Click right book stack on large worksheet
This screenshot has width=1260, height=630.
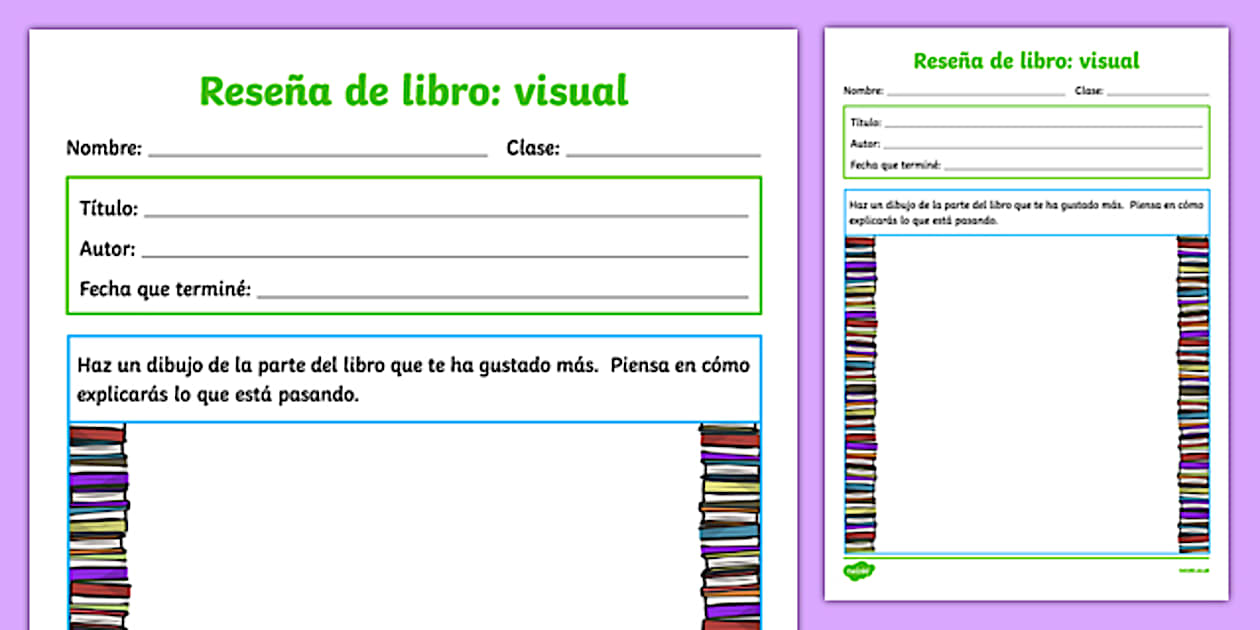[x=729, y=526]
